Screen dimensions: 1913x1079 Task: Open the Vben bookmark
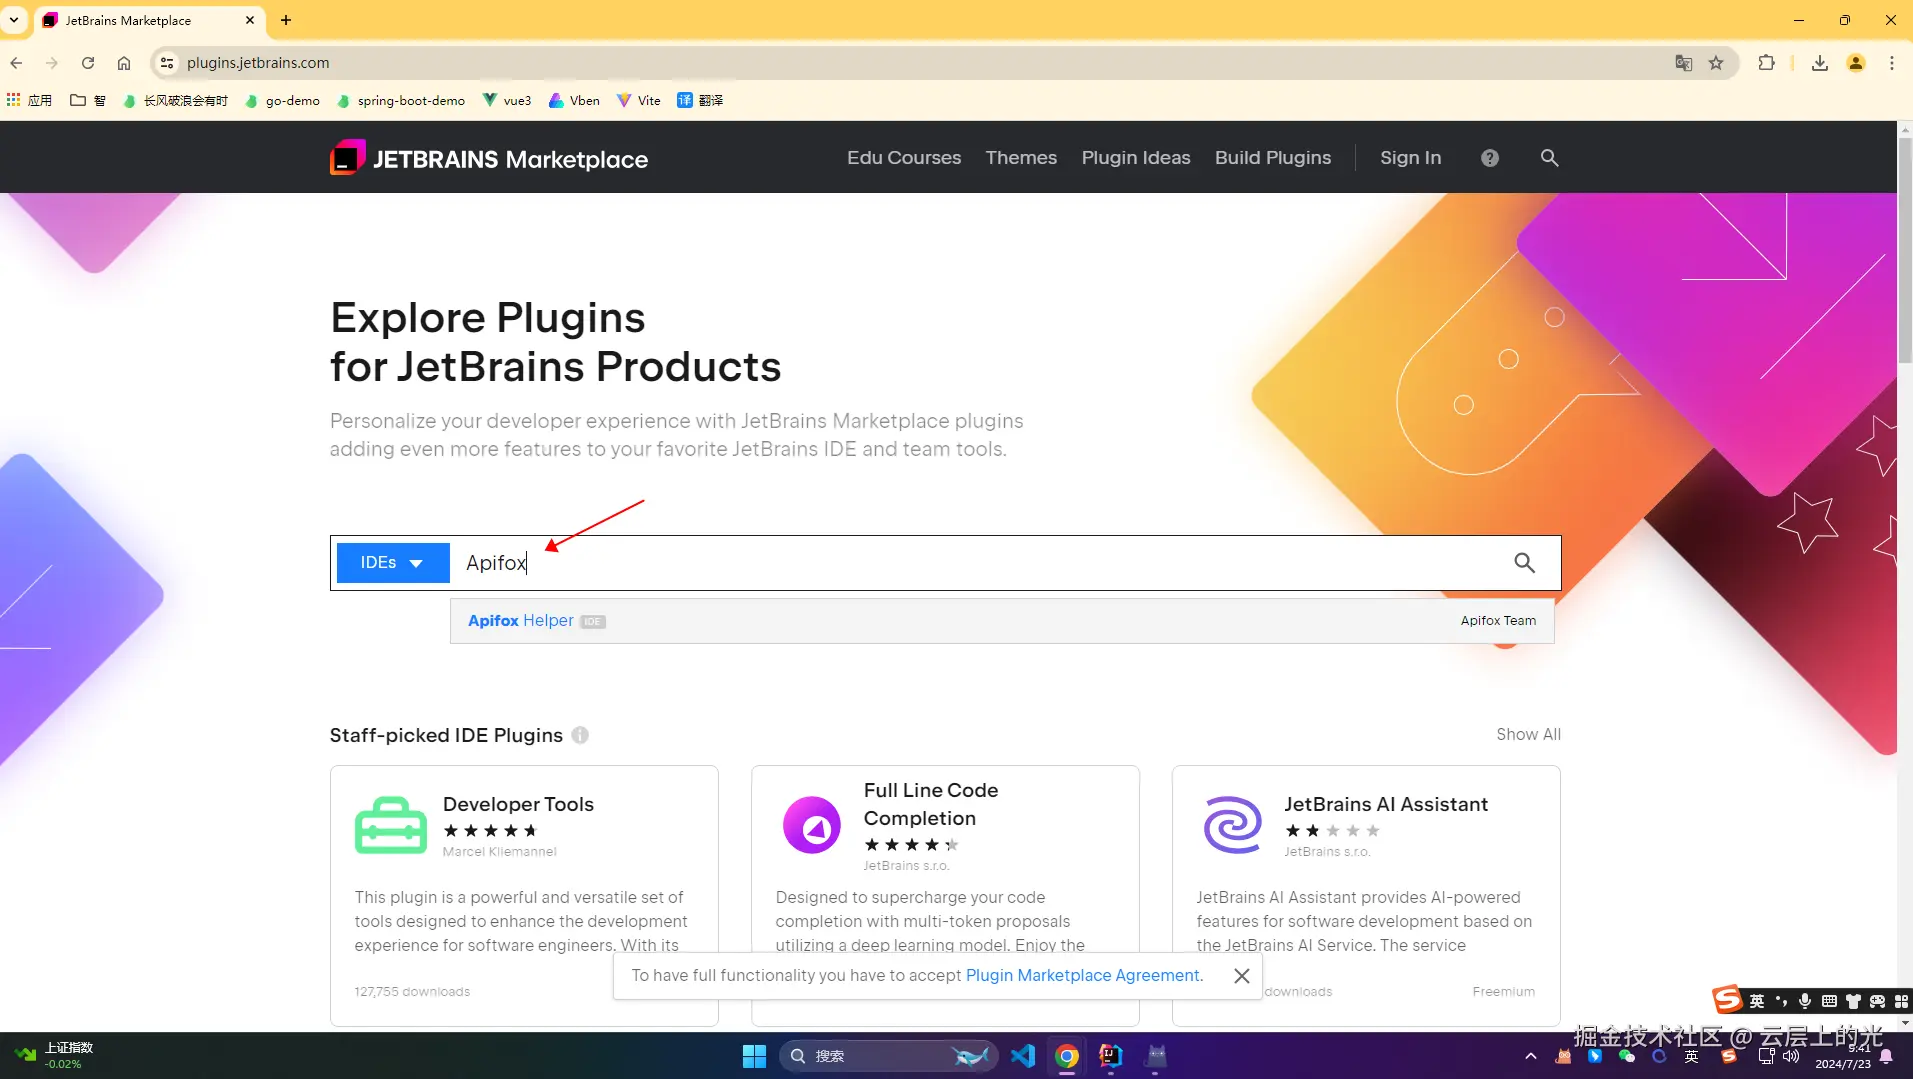[x=575, y=100]
